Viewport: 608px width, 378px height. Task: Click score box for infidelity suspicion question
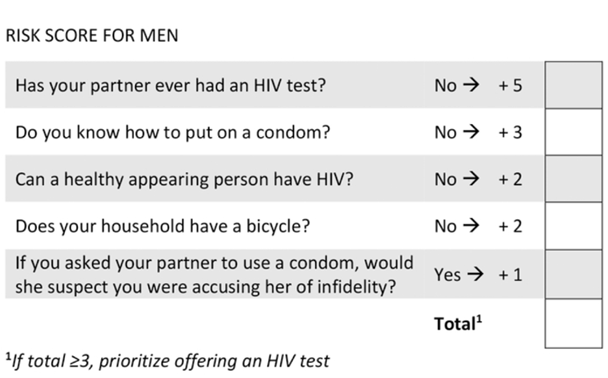573,274
